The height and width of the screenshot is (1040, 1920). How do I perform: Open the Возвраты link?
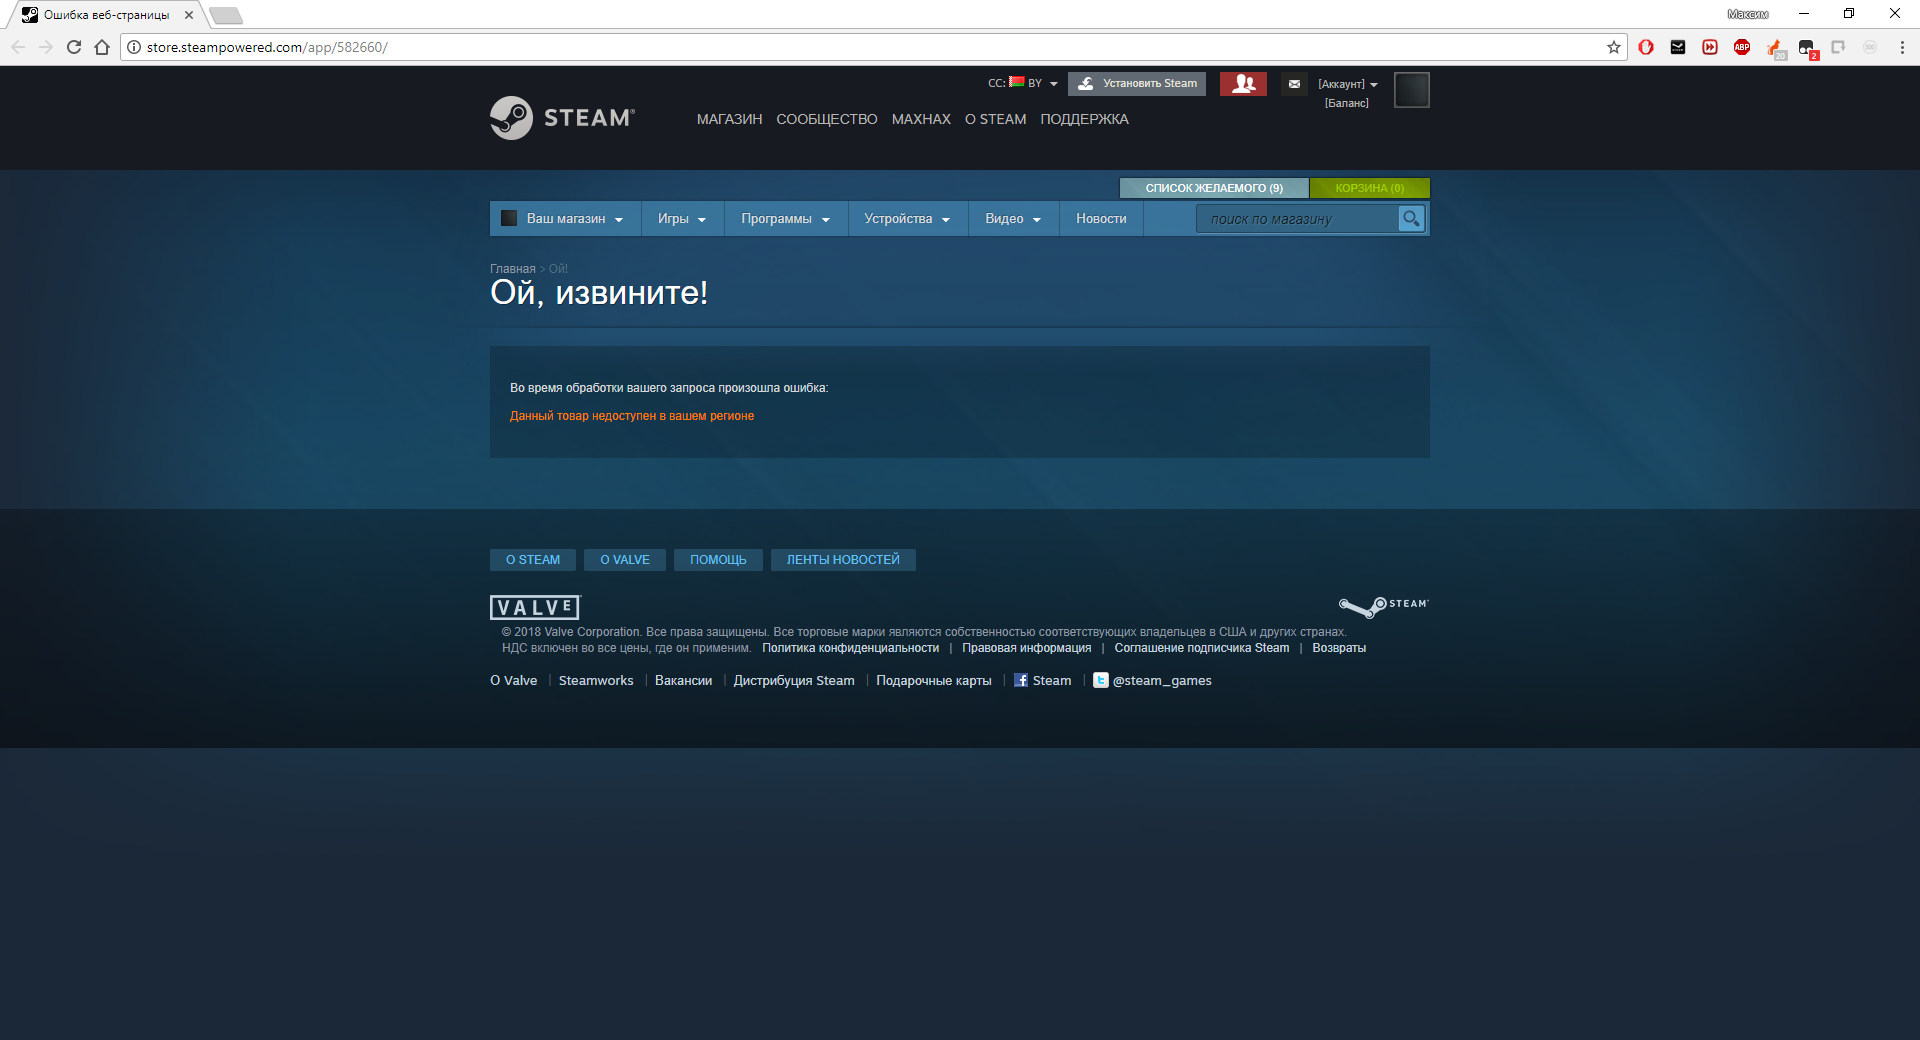(x=1339, y=648)
